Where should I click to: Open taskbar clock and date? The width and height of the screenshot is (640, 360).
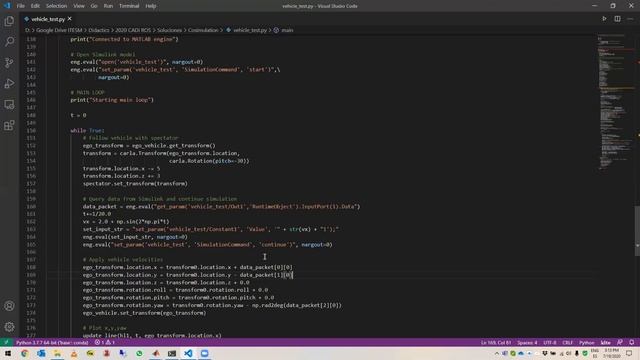click(611, 353)
